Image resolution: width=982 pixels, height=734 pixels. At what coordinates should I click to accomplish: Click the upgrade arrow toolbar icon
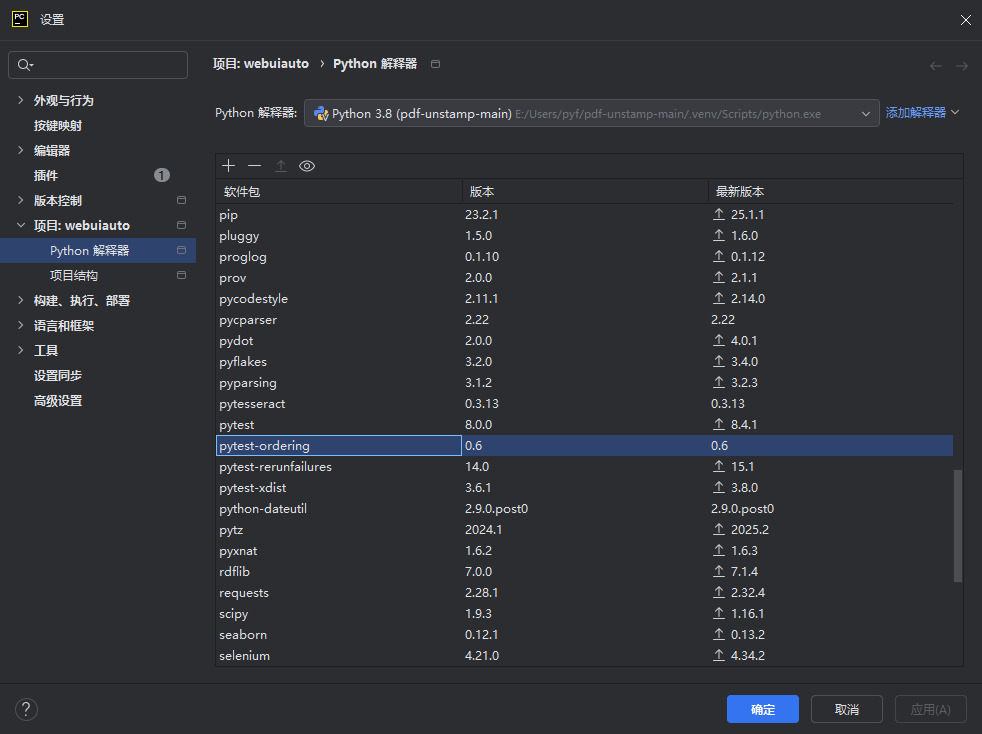[x=281, y=166]
